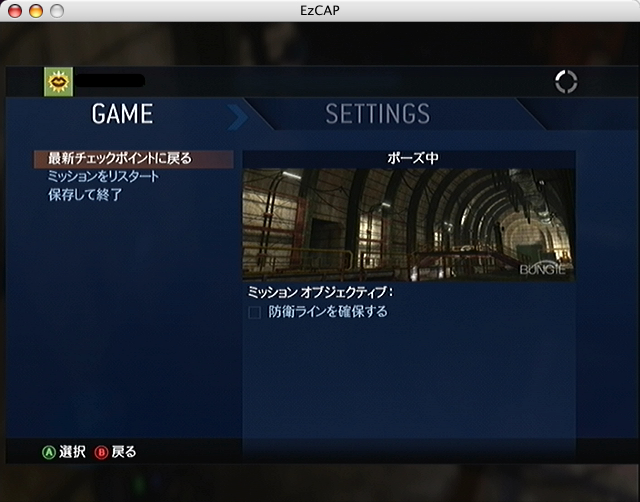The height and width of the screenshot is (502, 640).
Task: Click the mission preview tunnel thumbnail
Action: [x=409, y=225]
